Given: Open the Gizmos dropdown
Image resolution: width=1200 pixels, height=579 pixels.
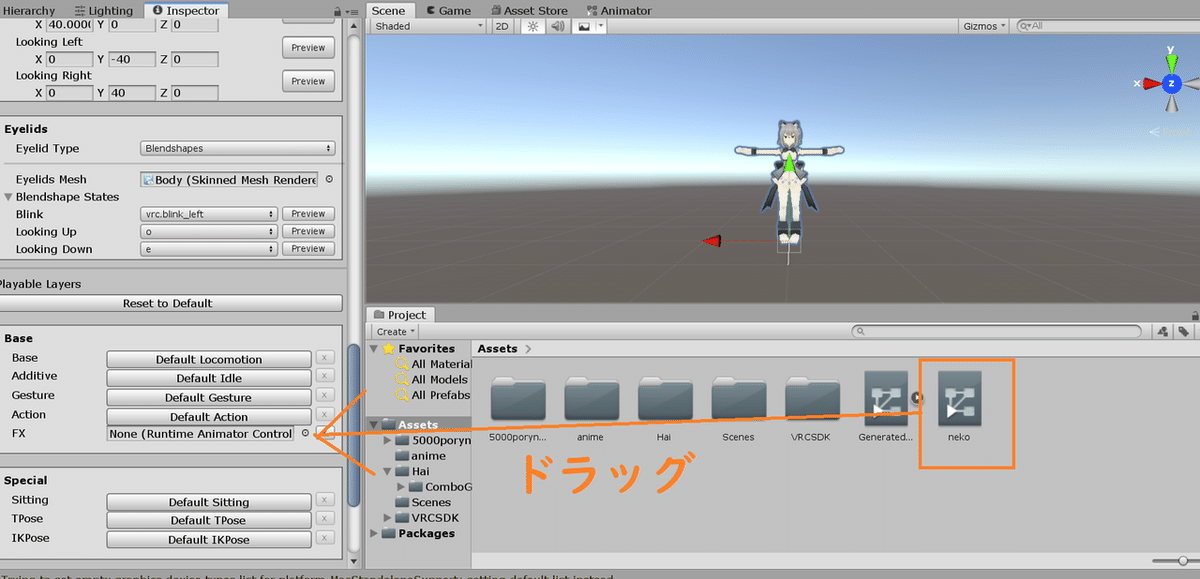Looking at the screenshot, I should click(984, 26).
